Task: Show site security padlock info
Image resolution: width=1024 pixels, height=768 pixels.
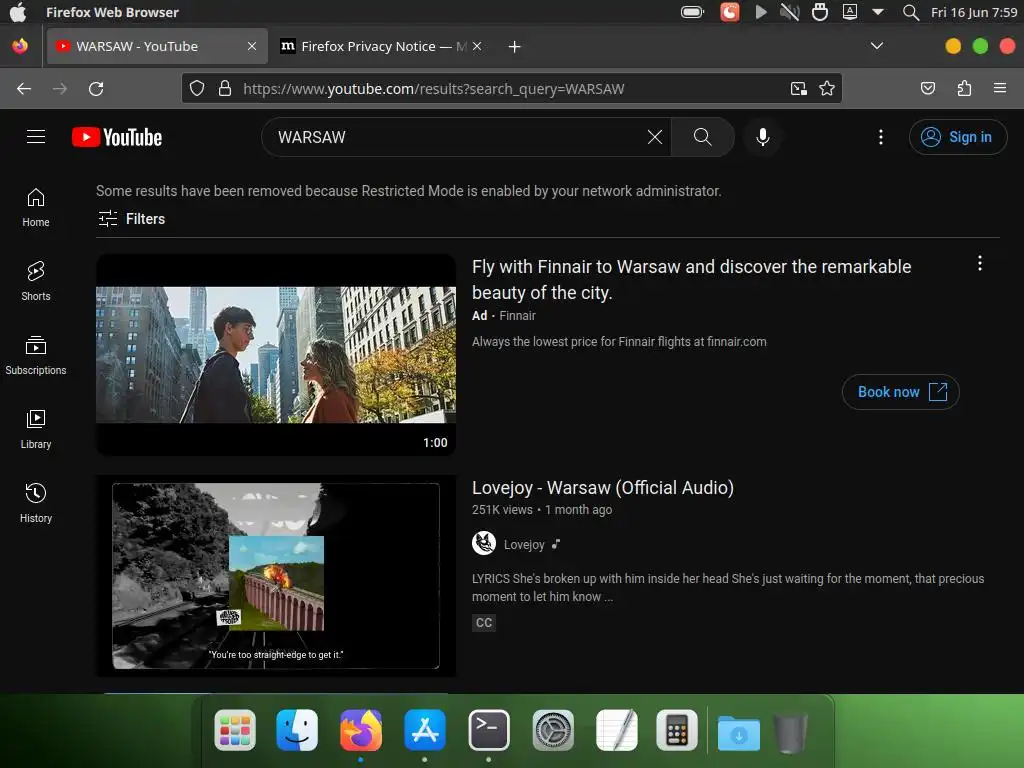Action: coord(225,88)
